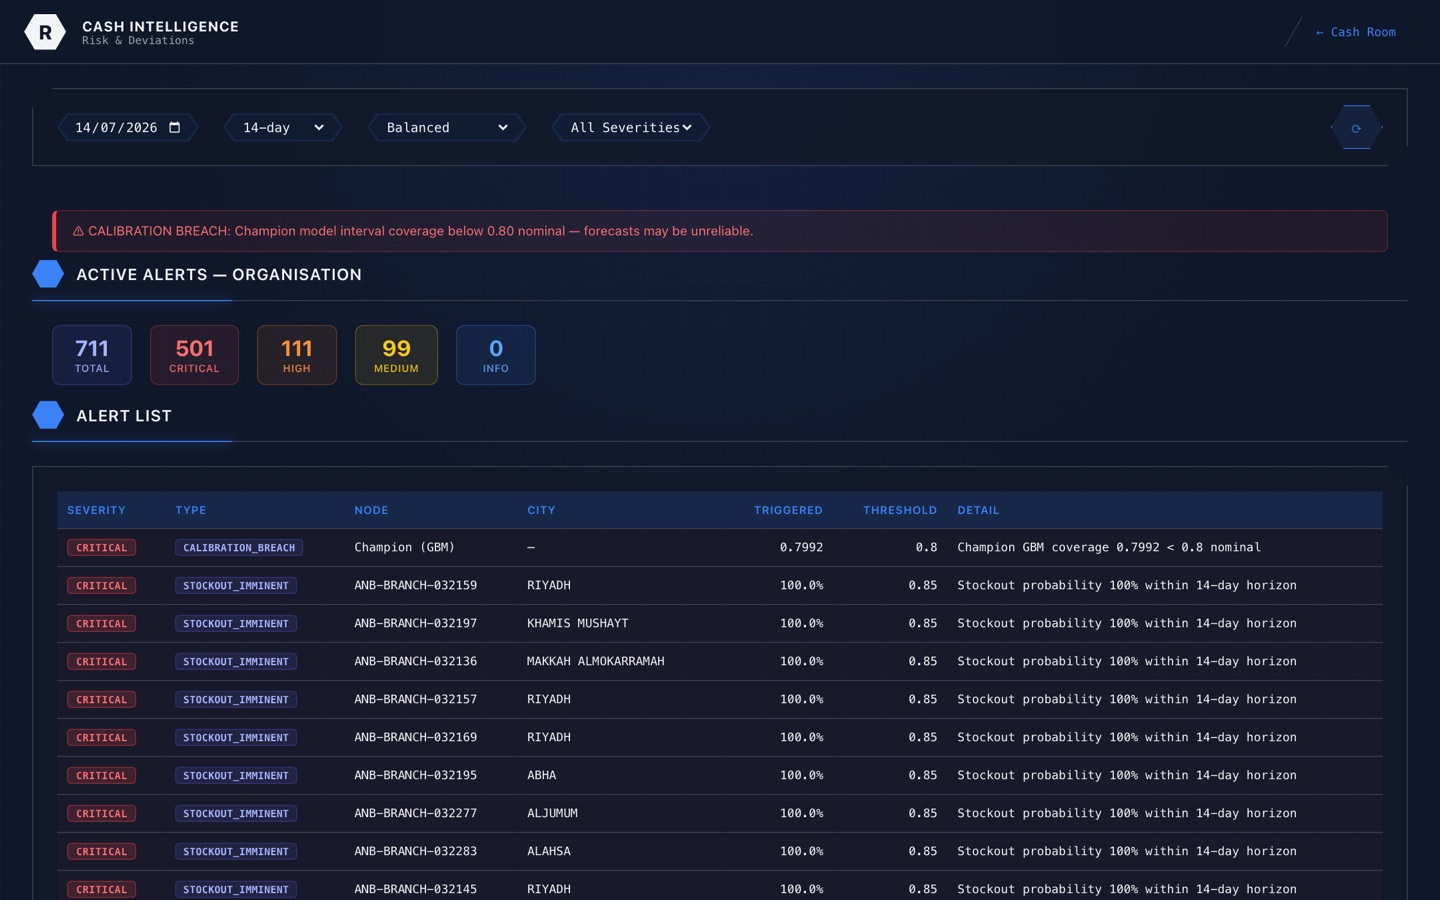Click node ANB-BRANCH-032157
Screen dimensions: 1440x900
tap(415, 699)
